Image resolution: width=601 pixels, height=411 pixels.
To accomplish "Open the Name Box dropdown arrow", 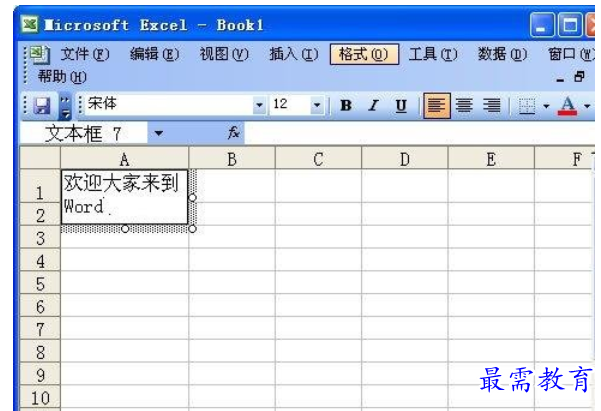I will pos(158,133).
